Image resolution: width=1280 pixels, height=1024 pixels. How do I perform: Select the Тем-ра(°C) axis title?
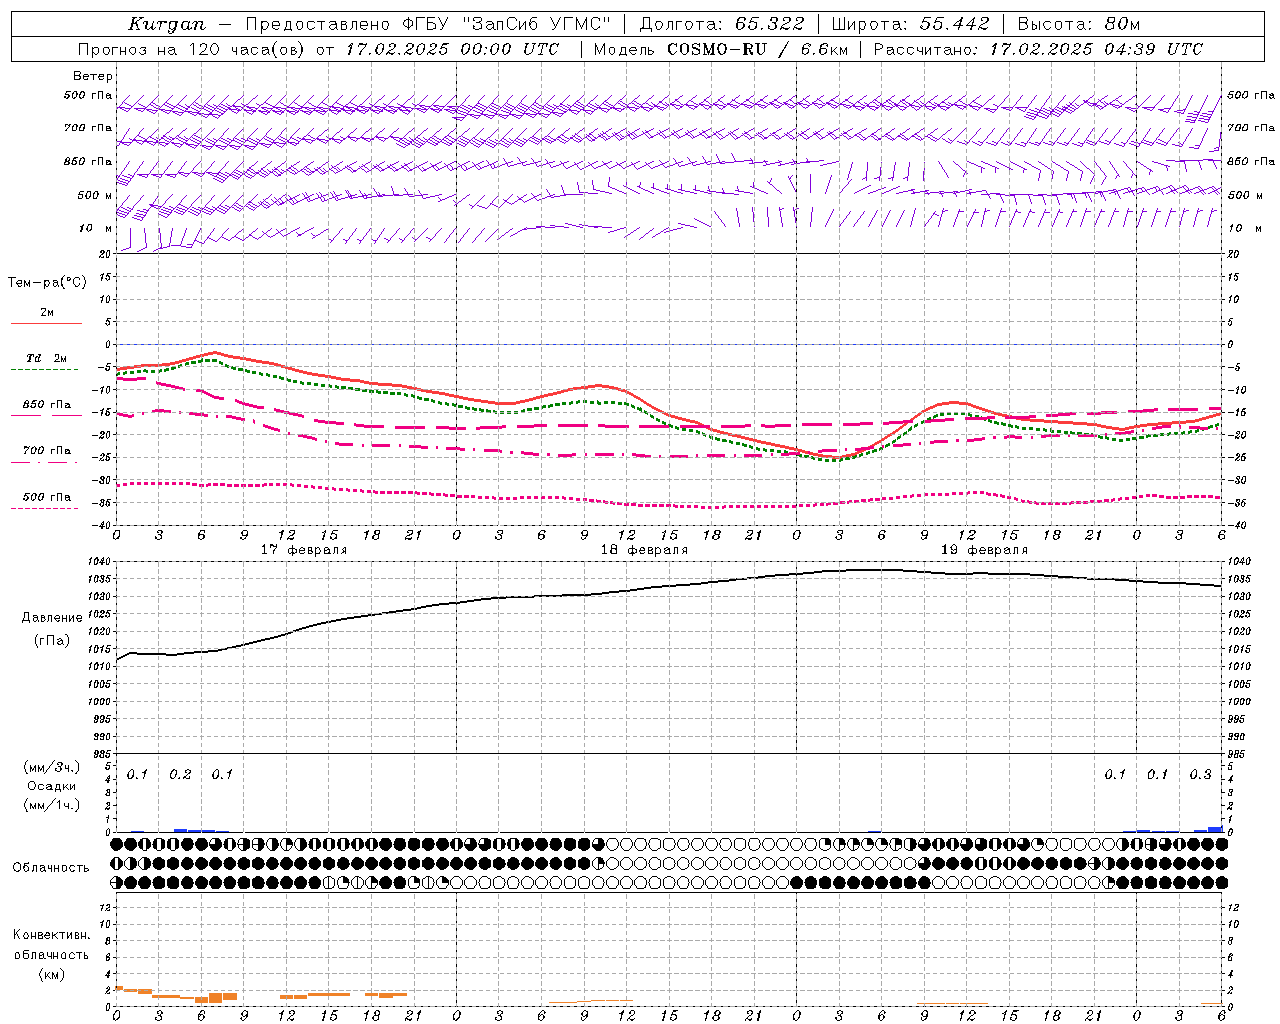click(x=47, y=283)
